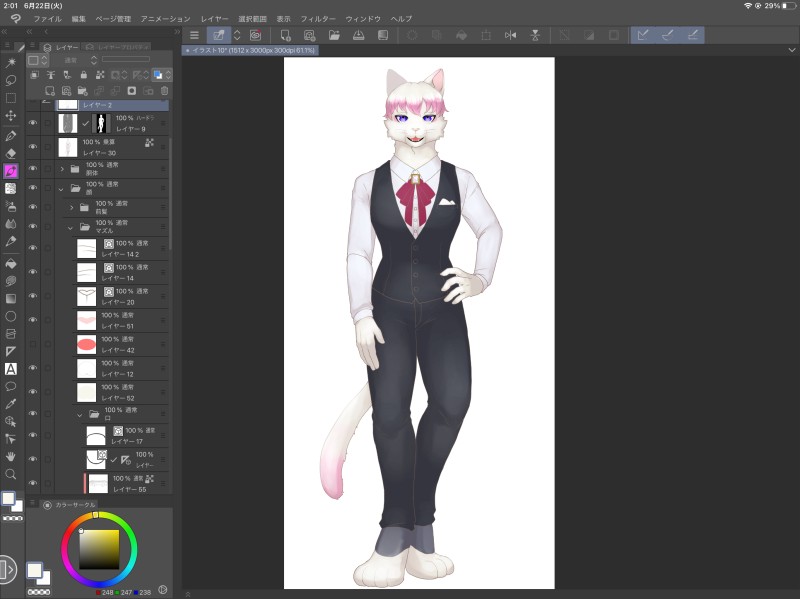
Task: Expand the 前髪 layer folder
Action: 71,208
